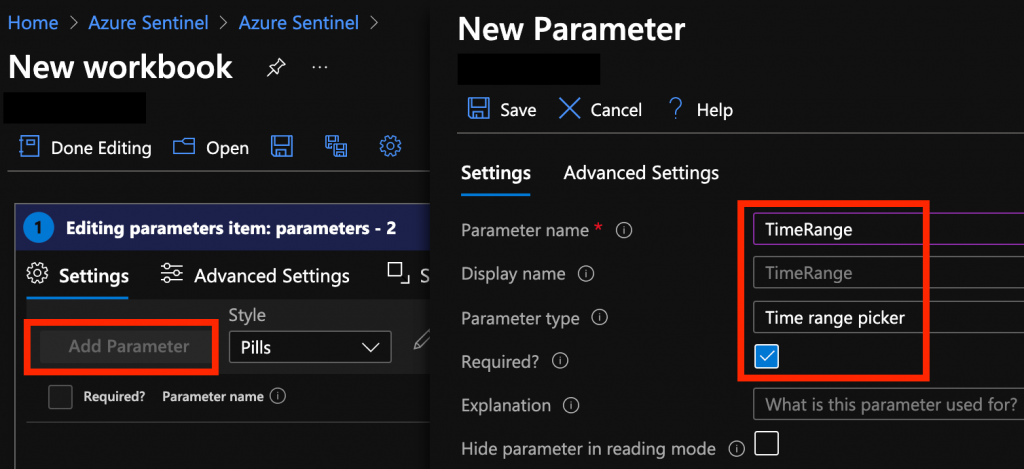Click the edit pencil icon beside Style dropdown
This screenshot has width=1024, height=469.
point(422,340)
